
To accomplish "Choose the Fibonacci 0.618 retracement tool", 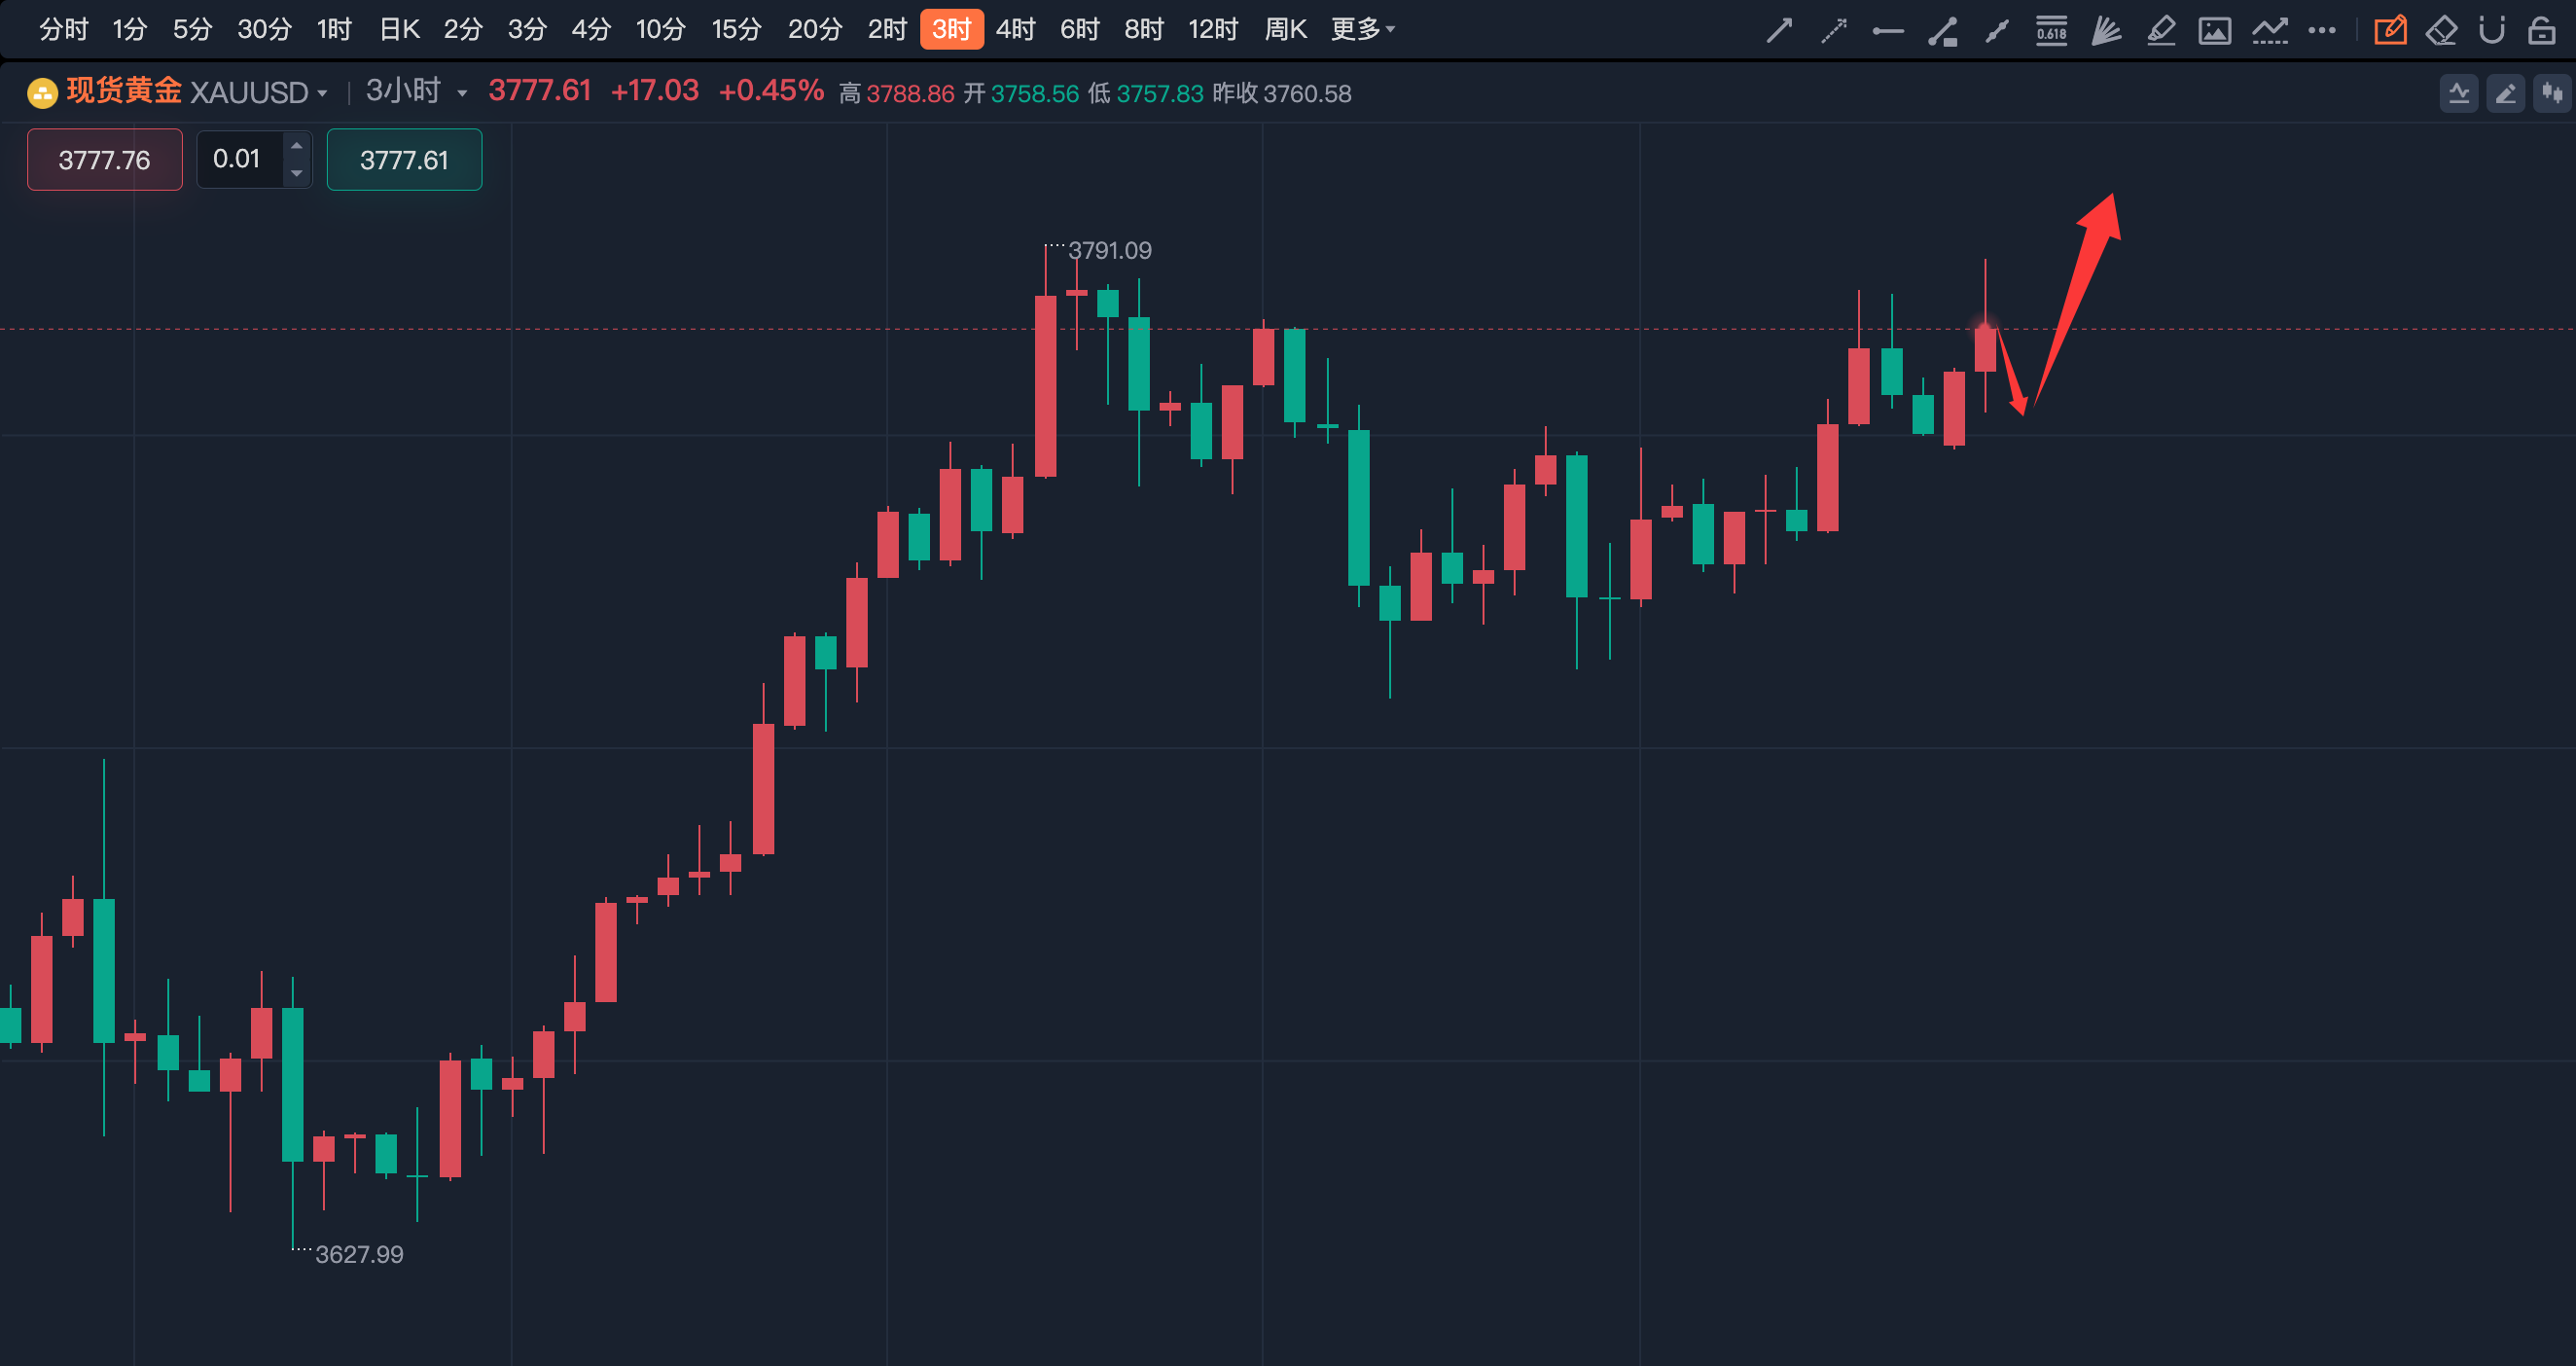I will [x=2051, y=30].
